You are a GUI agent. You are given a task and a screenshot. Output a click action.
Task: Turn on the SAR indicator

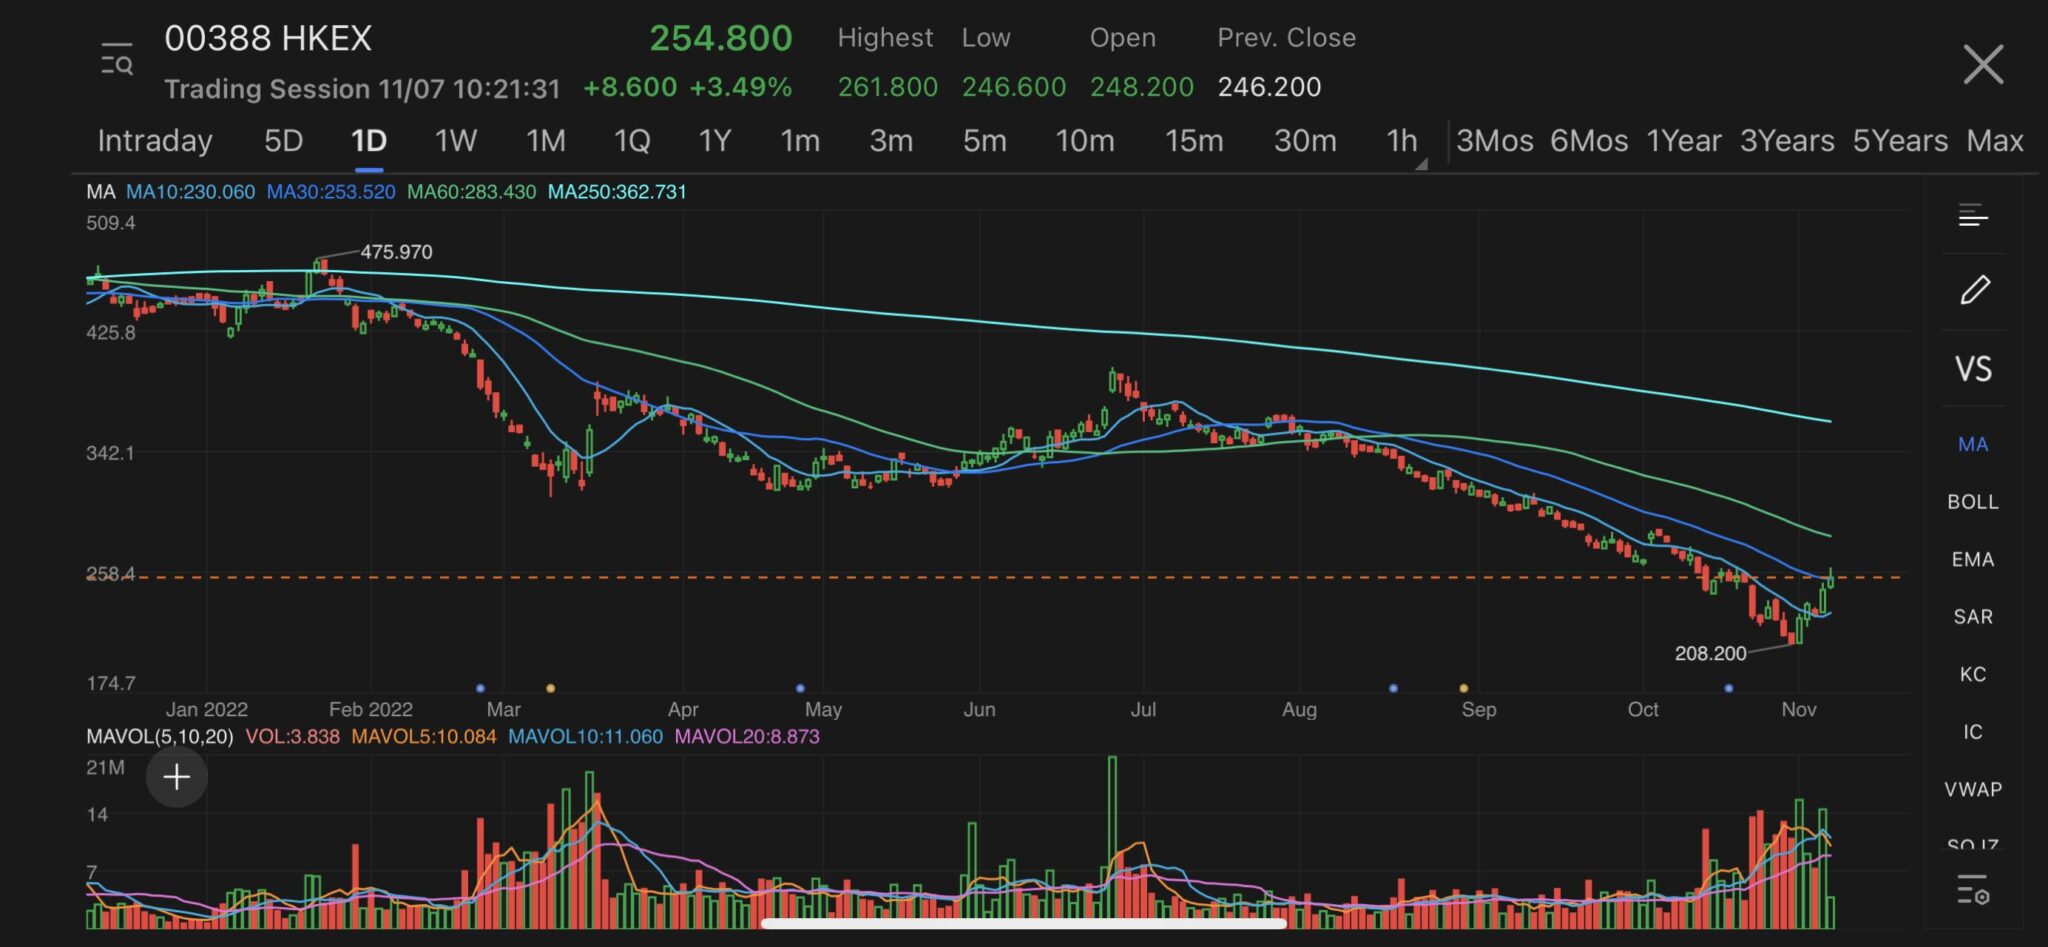[1973, 617]
